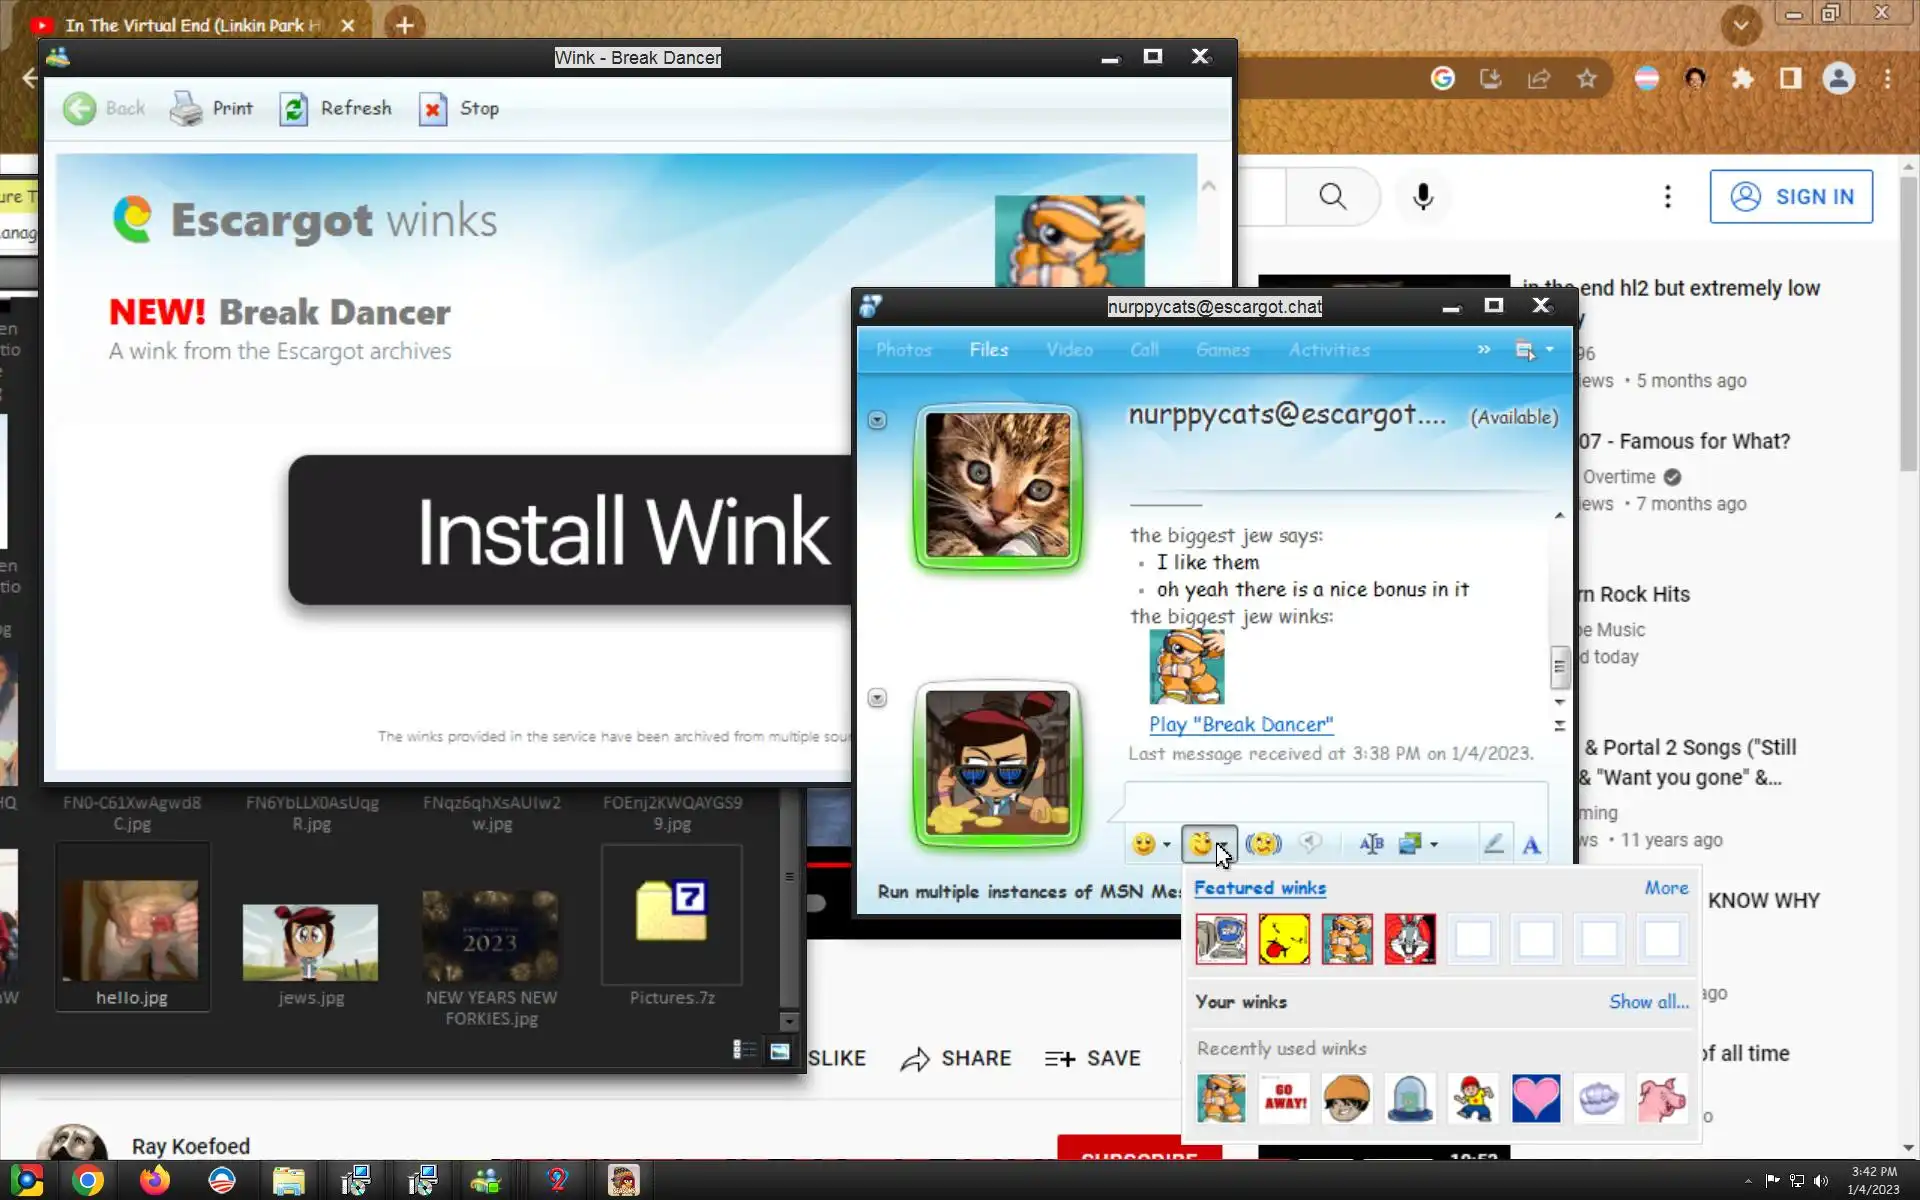Open the Activities tab in chat
This screenshot has width=1920, height=1200.
point(1328,350)
